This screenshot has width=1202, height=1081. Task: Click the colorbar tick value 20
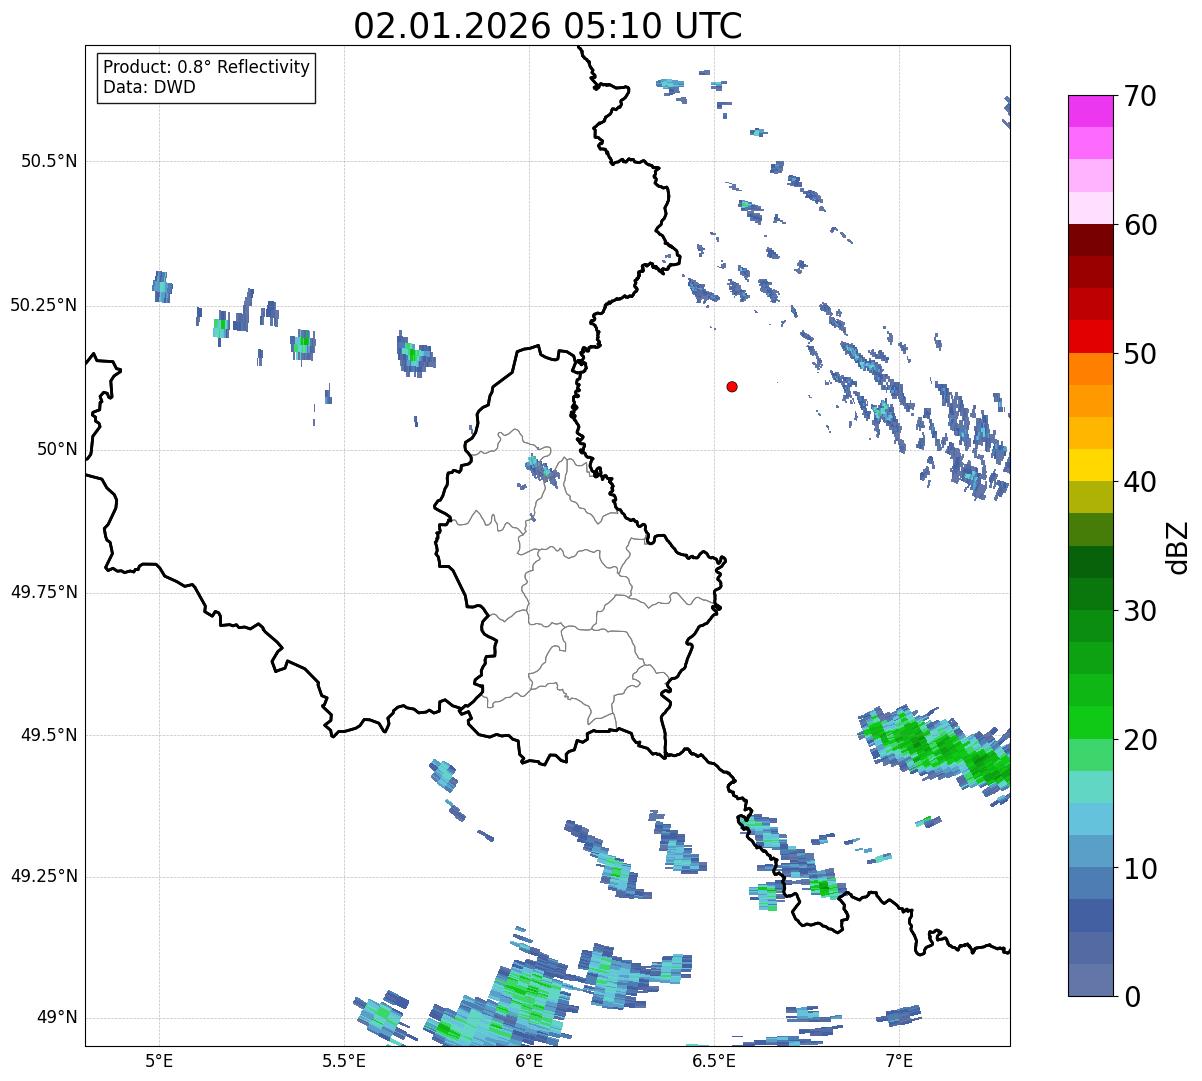[1140, 740]
